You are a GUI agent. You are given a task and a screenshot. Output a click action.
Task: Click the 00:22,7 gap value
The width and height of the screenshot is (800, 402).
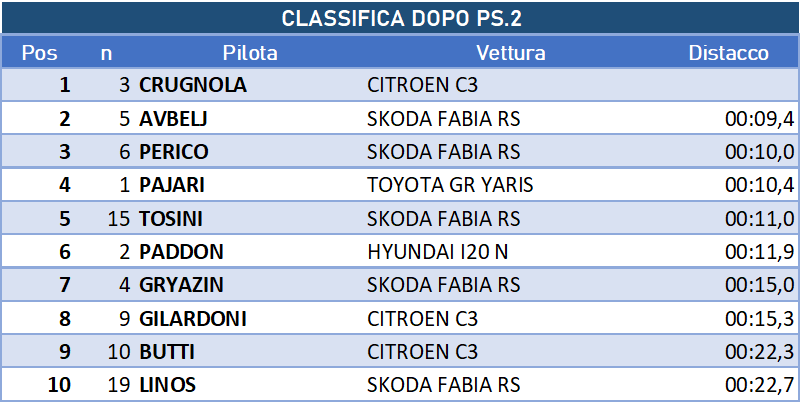(x=760, y=385)
